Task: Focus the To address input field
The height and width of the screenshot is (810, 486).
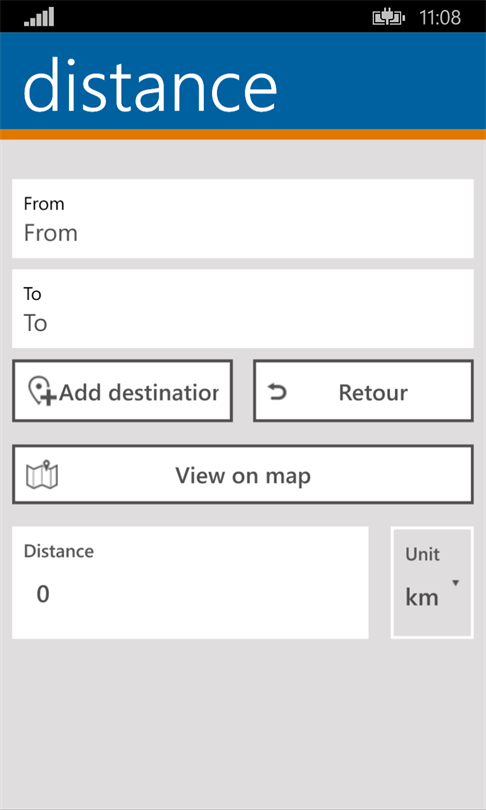Action: 243,308
